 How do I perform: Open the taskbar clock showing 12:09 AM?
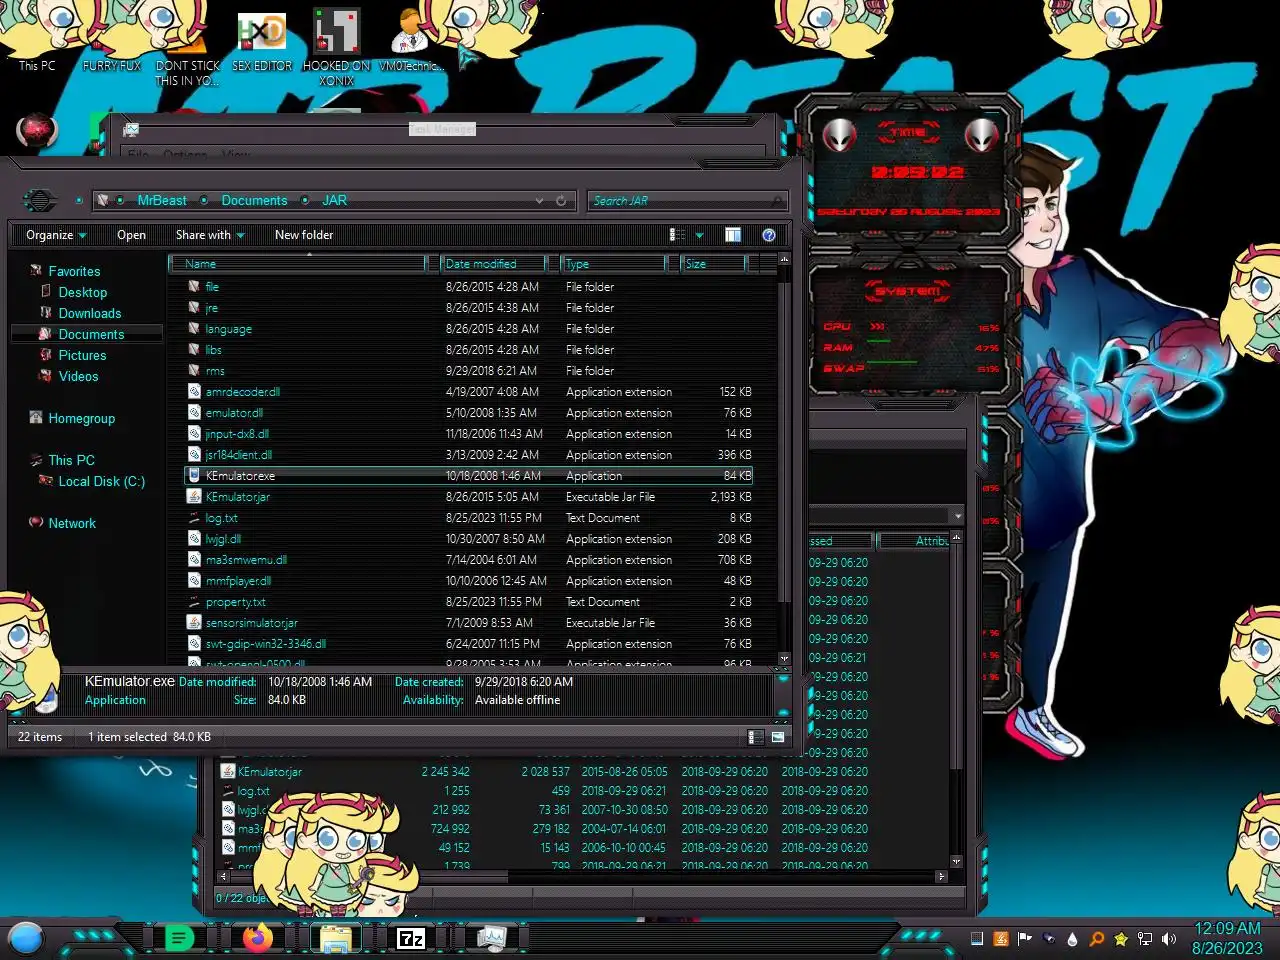pyautogui.click(x=1227, y=939)
